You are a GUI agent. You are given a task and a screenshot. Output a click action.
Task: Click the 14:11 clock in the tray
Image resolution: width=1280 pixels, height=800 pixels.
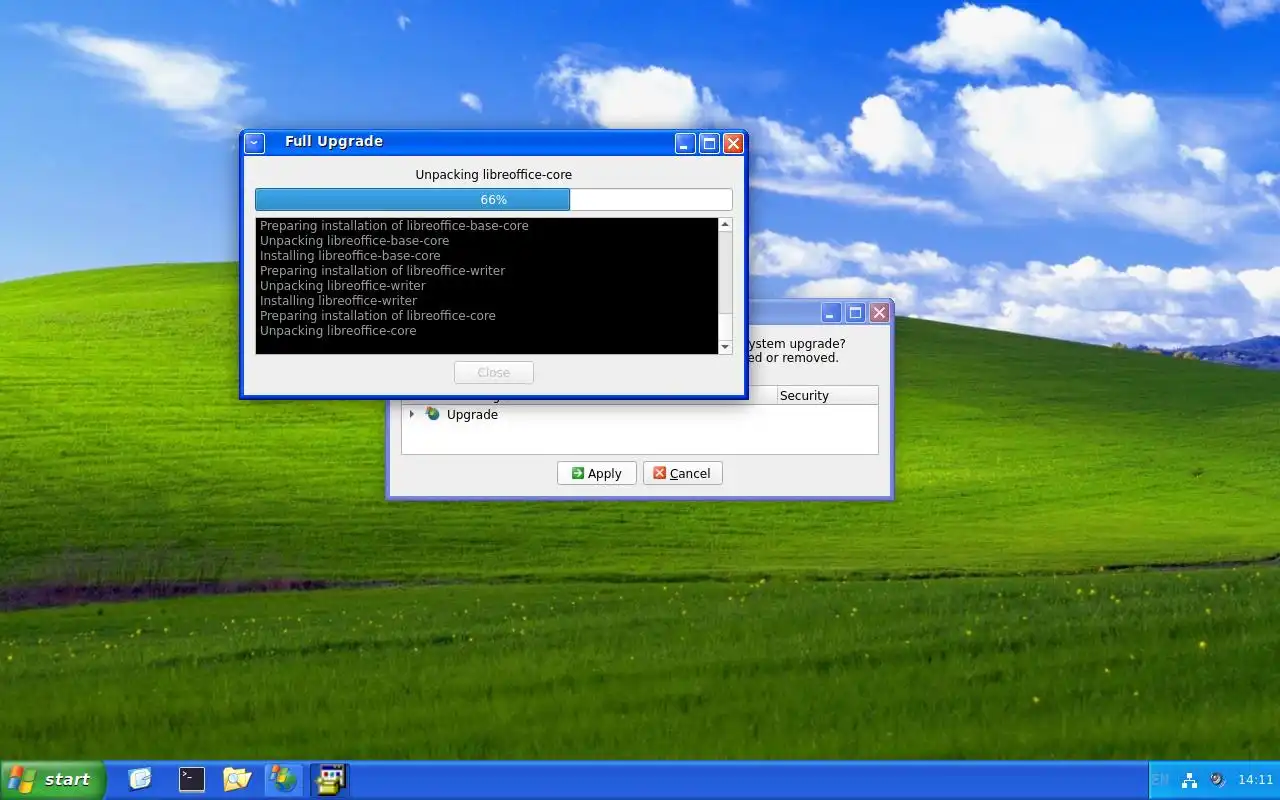point(1255,780)
